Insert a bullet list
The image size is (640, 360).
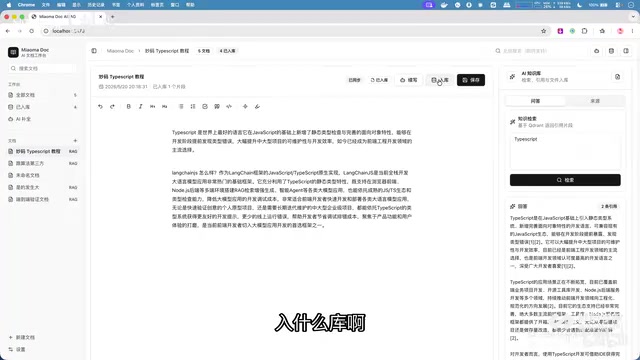(x=181, y=107)
